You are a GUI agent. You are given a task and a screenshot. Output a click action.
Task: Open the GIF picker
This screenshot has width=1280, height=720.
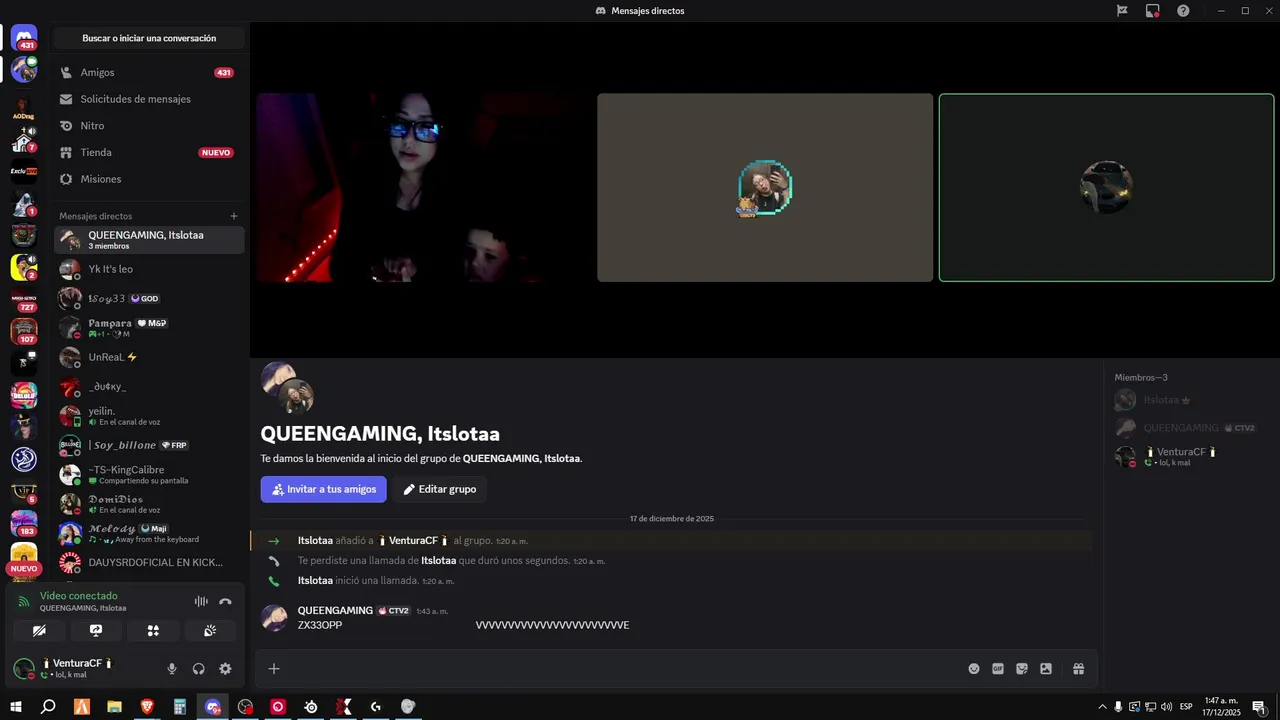pos(998,669)
